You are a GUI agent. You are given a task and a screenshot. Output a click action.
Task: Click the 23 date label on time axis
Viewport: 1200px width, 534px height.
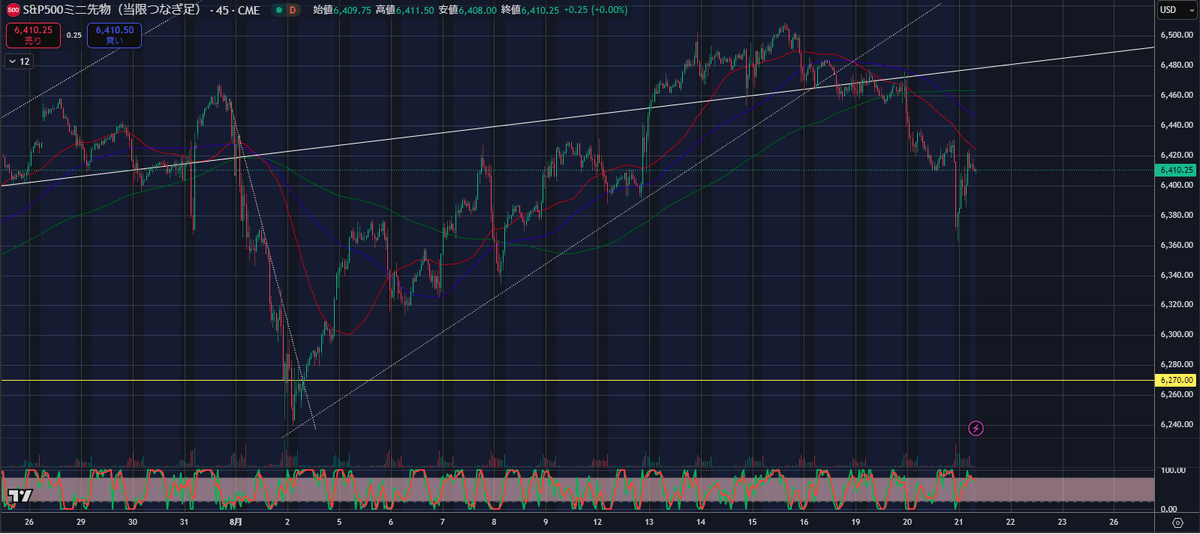click(x=1062, y=522)
